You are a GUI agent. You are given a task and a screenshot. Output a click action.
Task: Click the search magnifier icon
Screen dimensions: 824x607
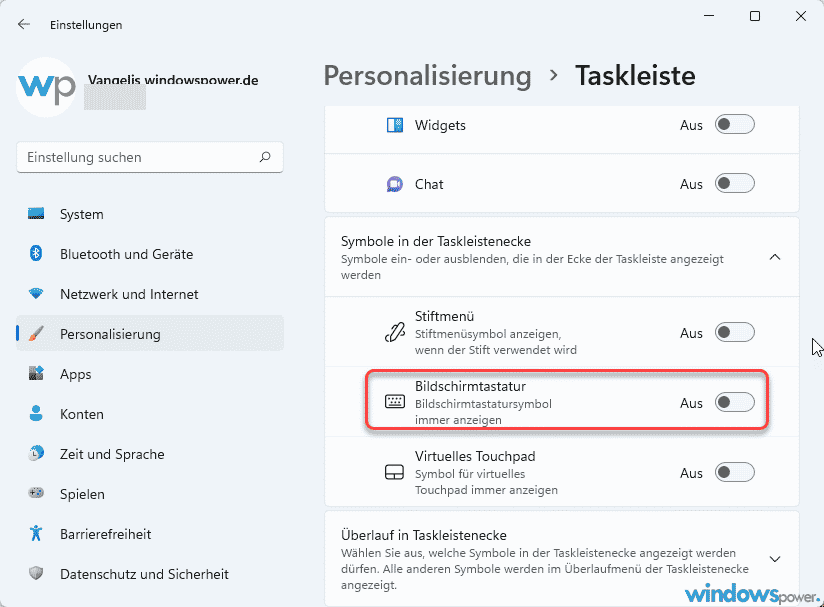click(x=265, y=157)
